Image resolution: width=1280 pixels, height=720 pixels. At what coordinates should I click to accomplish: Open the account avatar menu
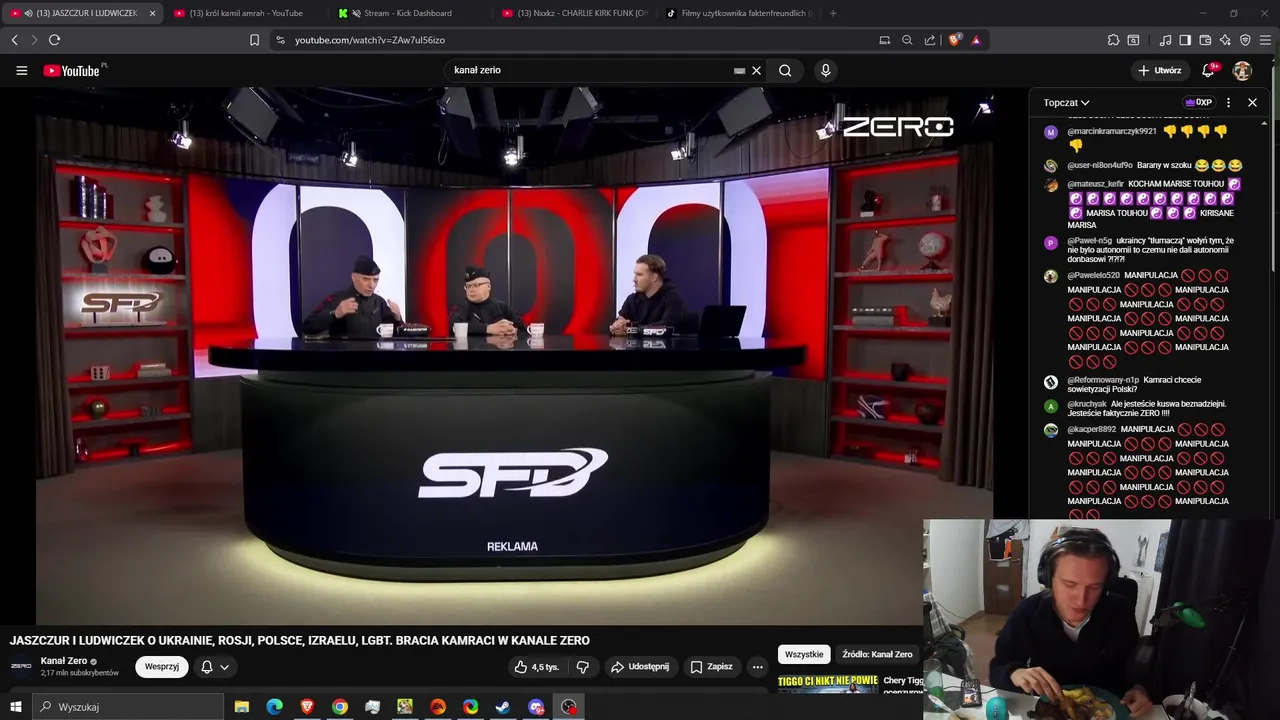click(1242, 71)
